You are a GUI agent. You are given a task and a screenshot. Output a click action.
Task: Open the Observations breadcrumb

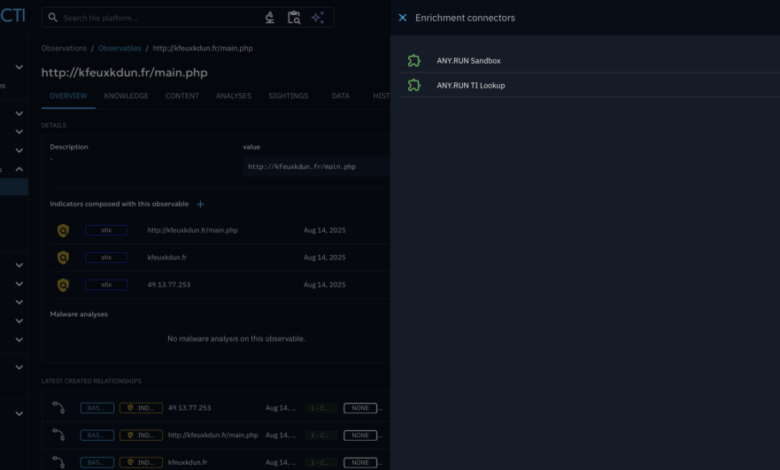click(64, 48)
